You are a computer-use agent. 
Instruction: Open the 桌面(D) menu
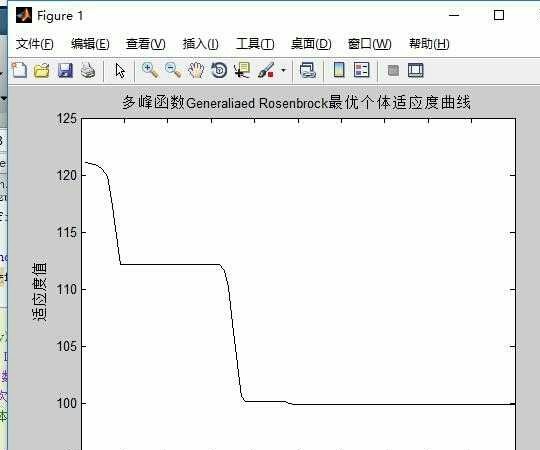tap(311, 44)
